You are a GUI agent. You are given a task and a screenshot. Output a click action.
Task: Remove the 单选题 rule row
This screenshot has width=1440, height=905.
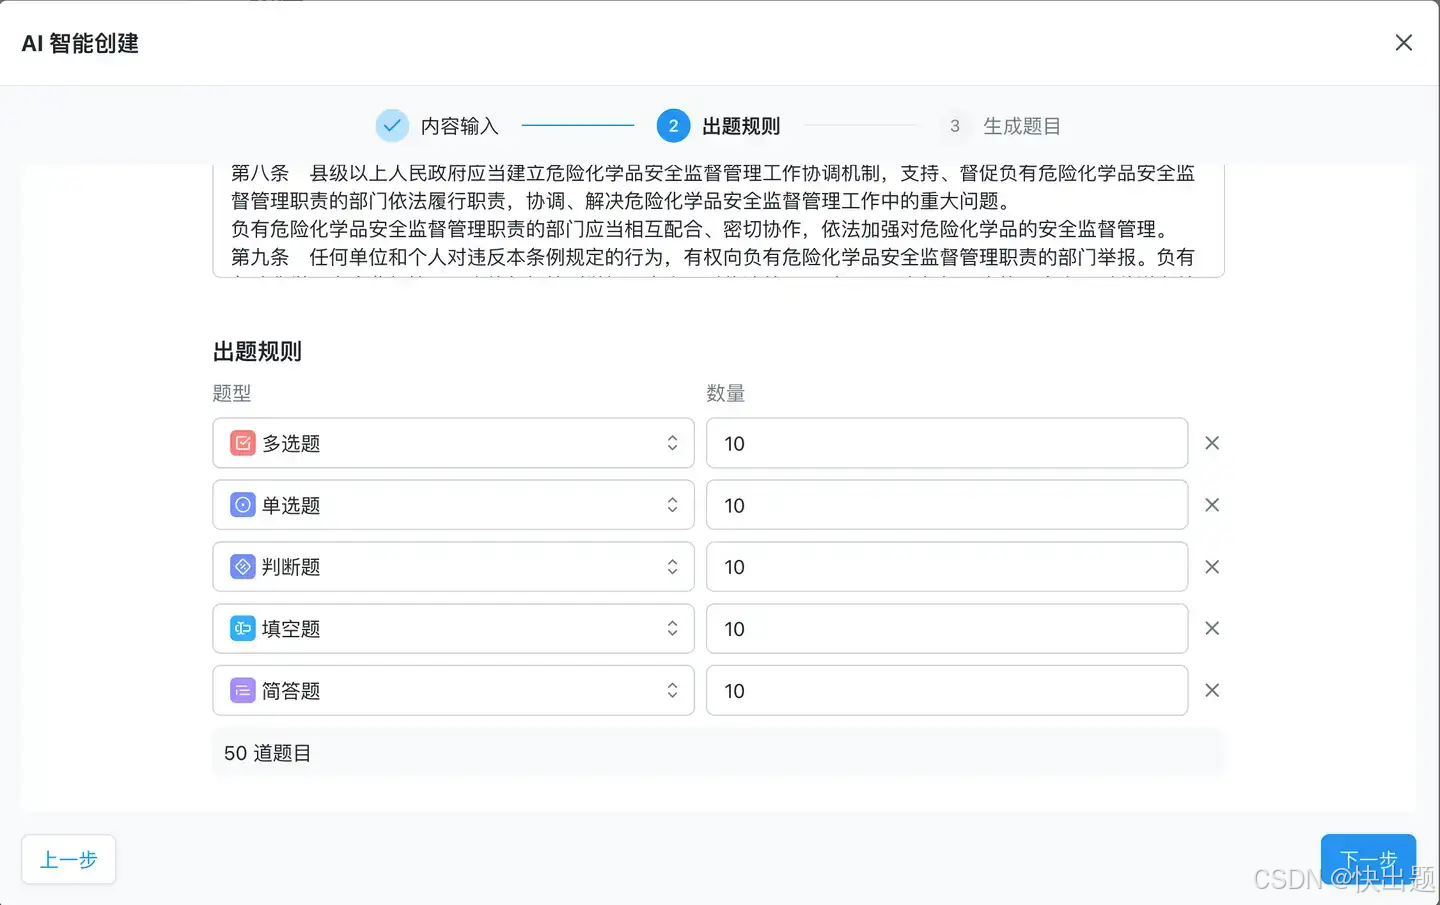(x=1212, y=505)
